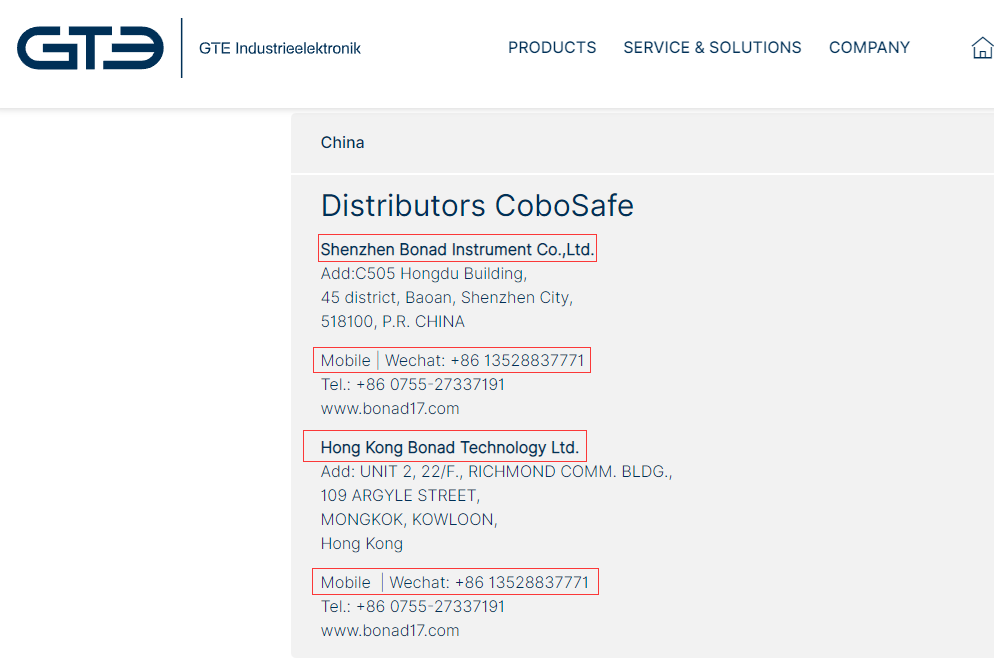The image size is (994, 665).
Task: Select Hong Kong Bonad Technology Ltd. name
Action: point(449,447)
